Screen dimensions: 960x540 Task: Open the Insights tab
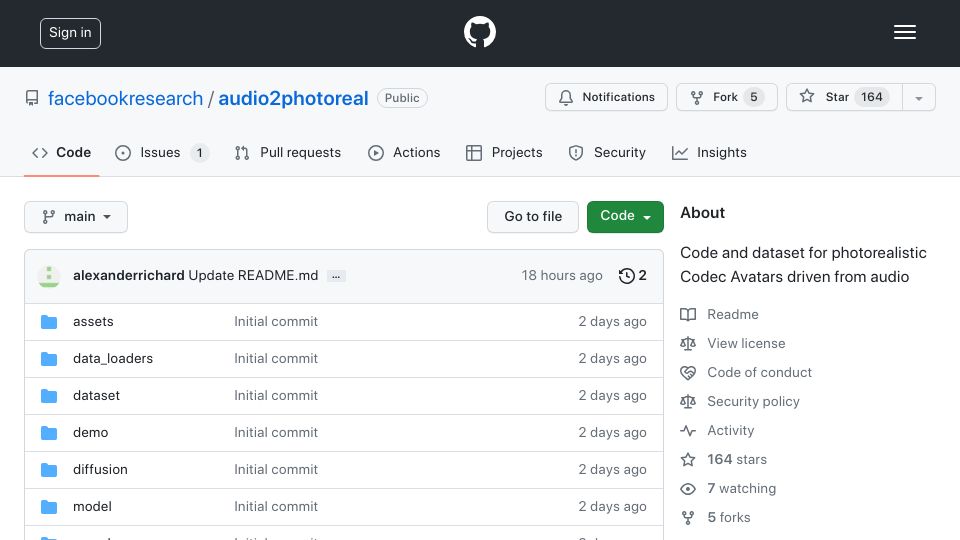pos(709,152)
